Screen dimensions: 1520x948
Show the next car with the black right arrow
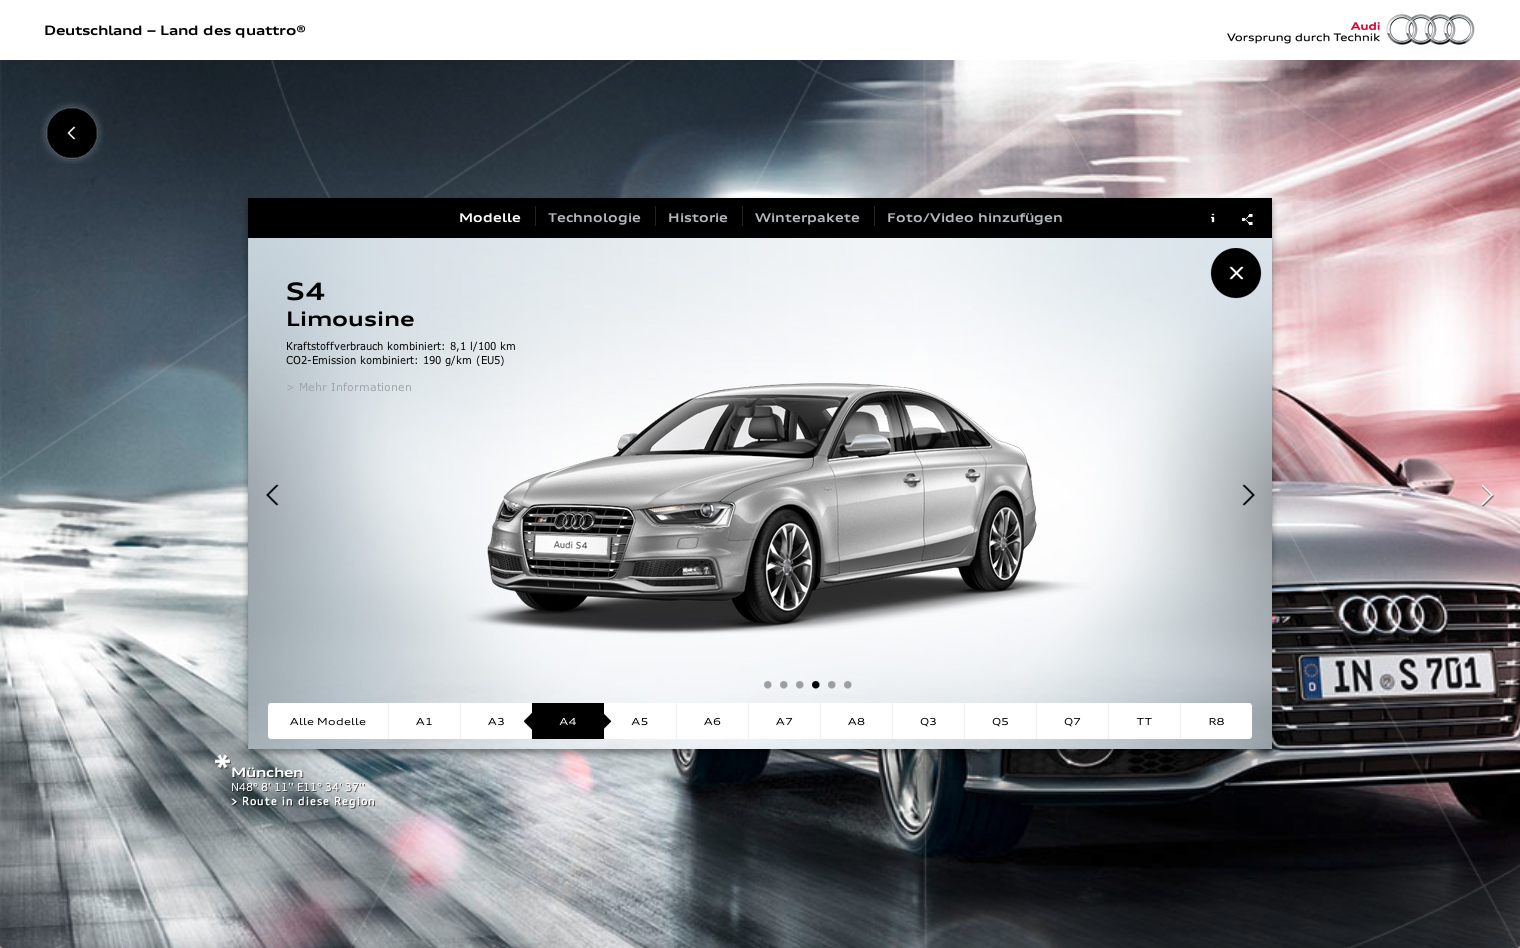pos(1248,495)
